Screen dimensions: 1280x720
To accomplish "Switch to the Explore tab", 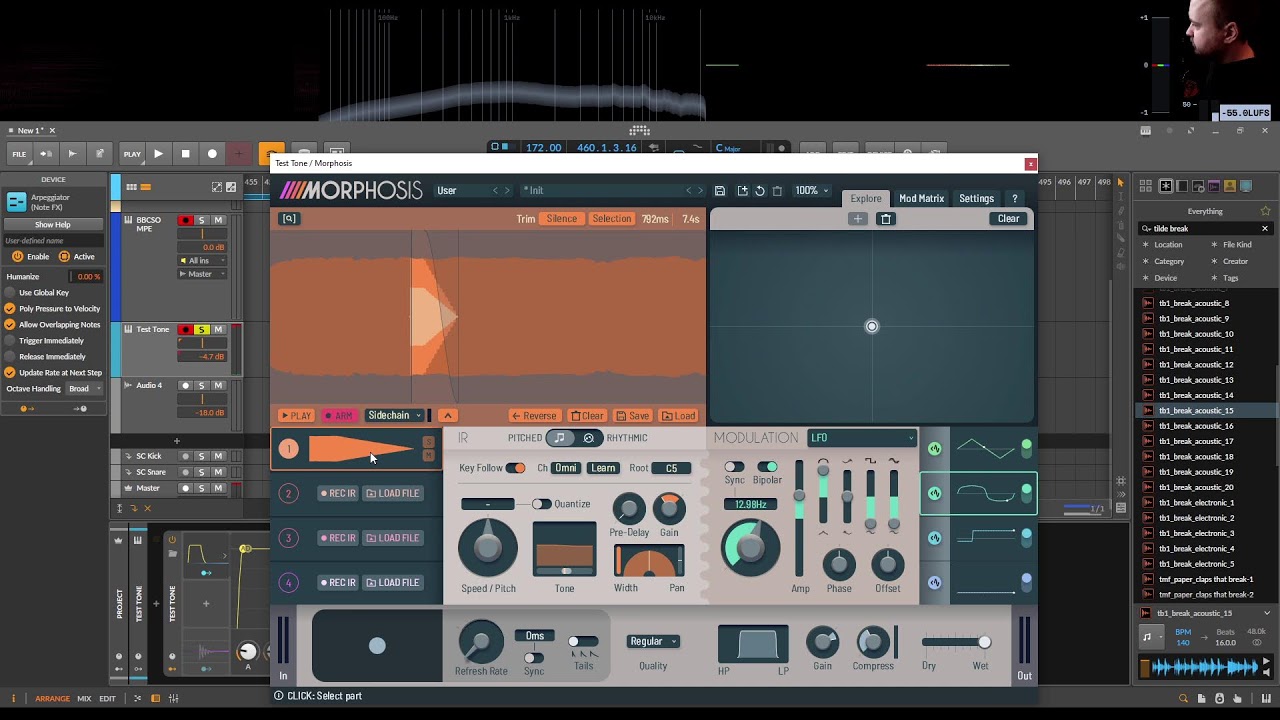I will pos(866,198).
